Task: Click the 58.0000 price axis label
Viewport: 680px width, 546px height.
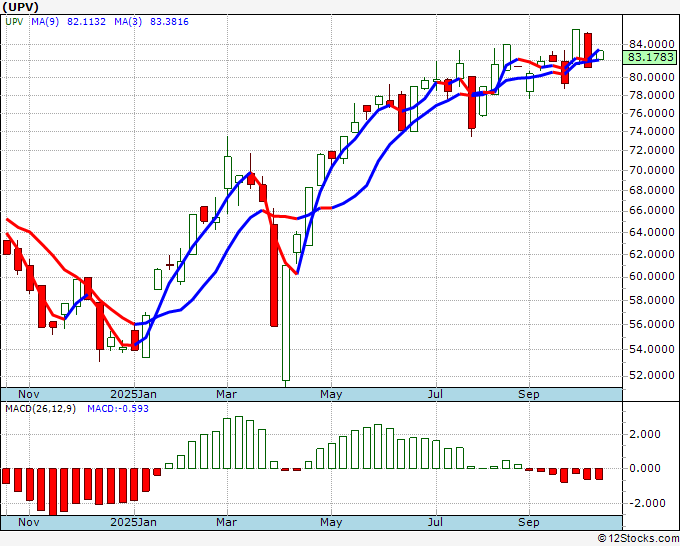Action: (x=652, y=300)
